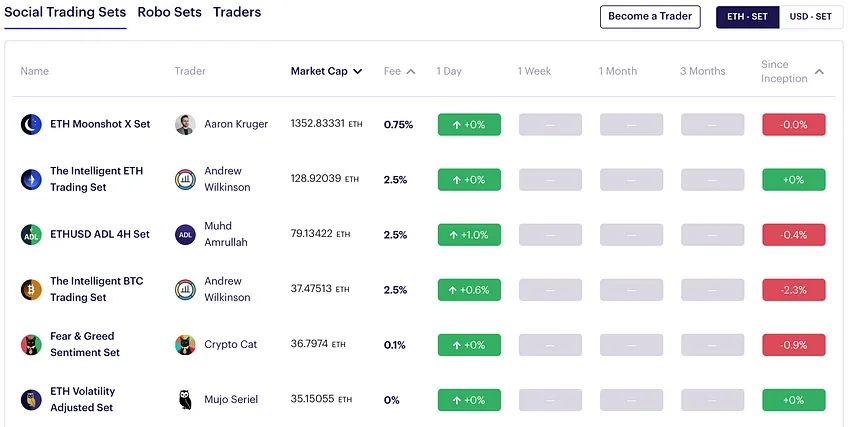Open the Traders tab

pos(237,12)
